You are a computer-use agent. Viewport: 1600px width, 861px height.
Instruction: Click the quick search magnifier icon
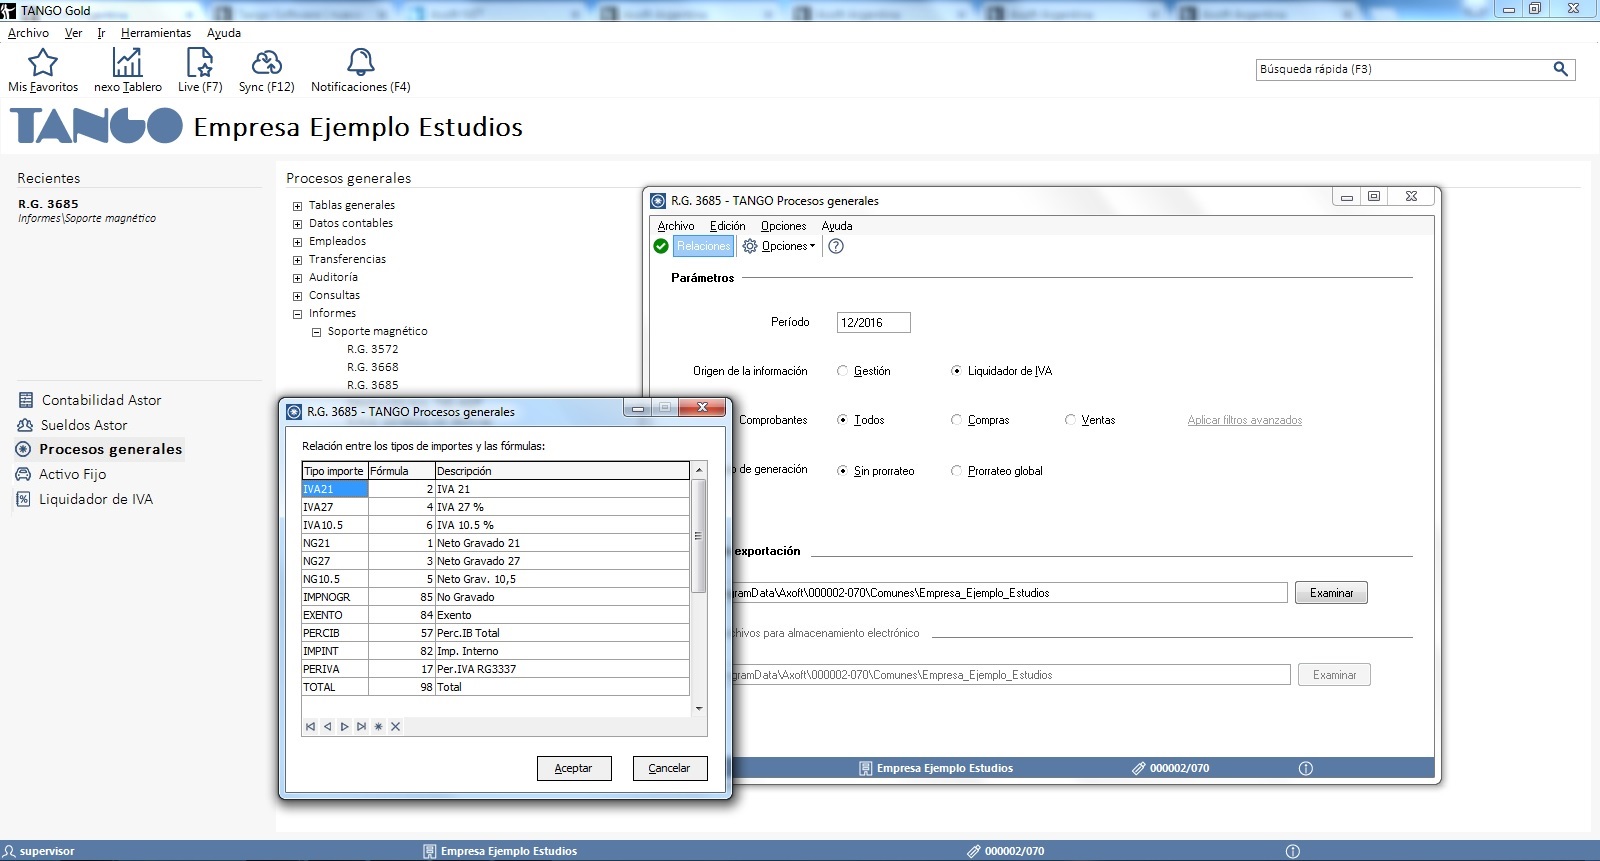pyautogui.click(x=1560, y=69)
